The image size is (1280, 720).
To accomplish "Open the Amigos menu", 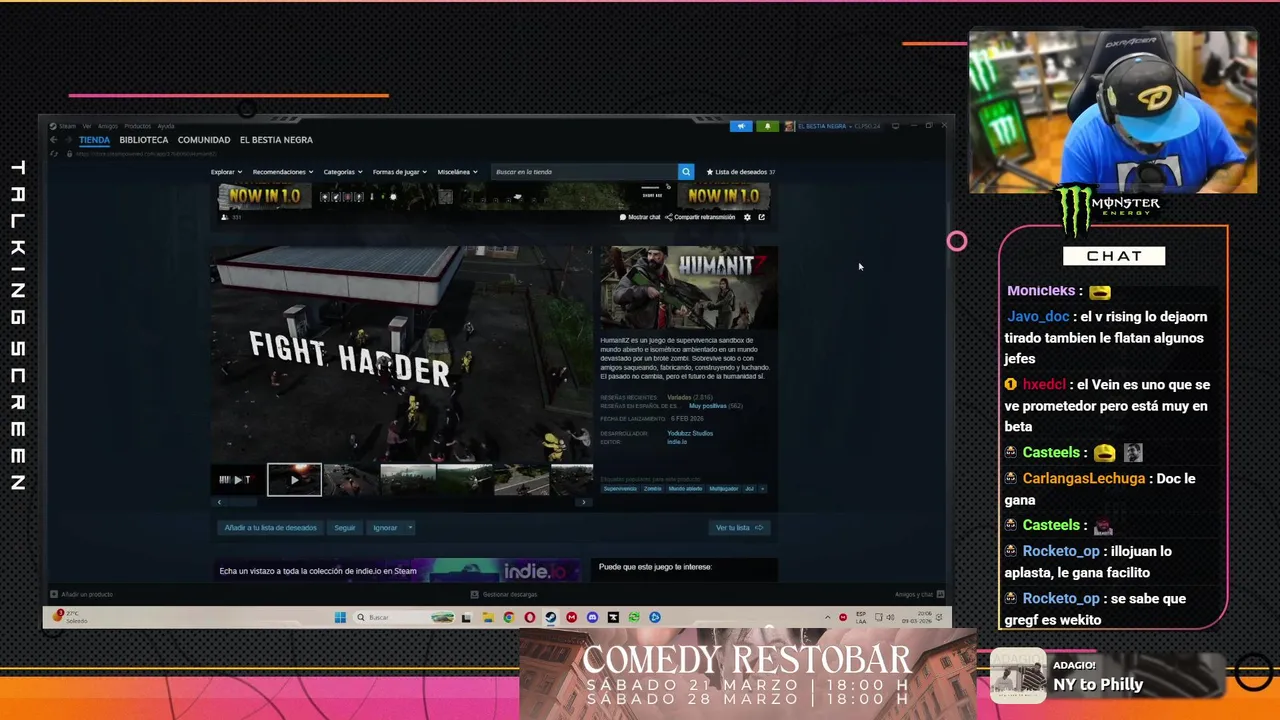I will (107, 126).
